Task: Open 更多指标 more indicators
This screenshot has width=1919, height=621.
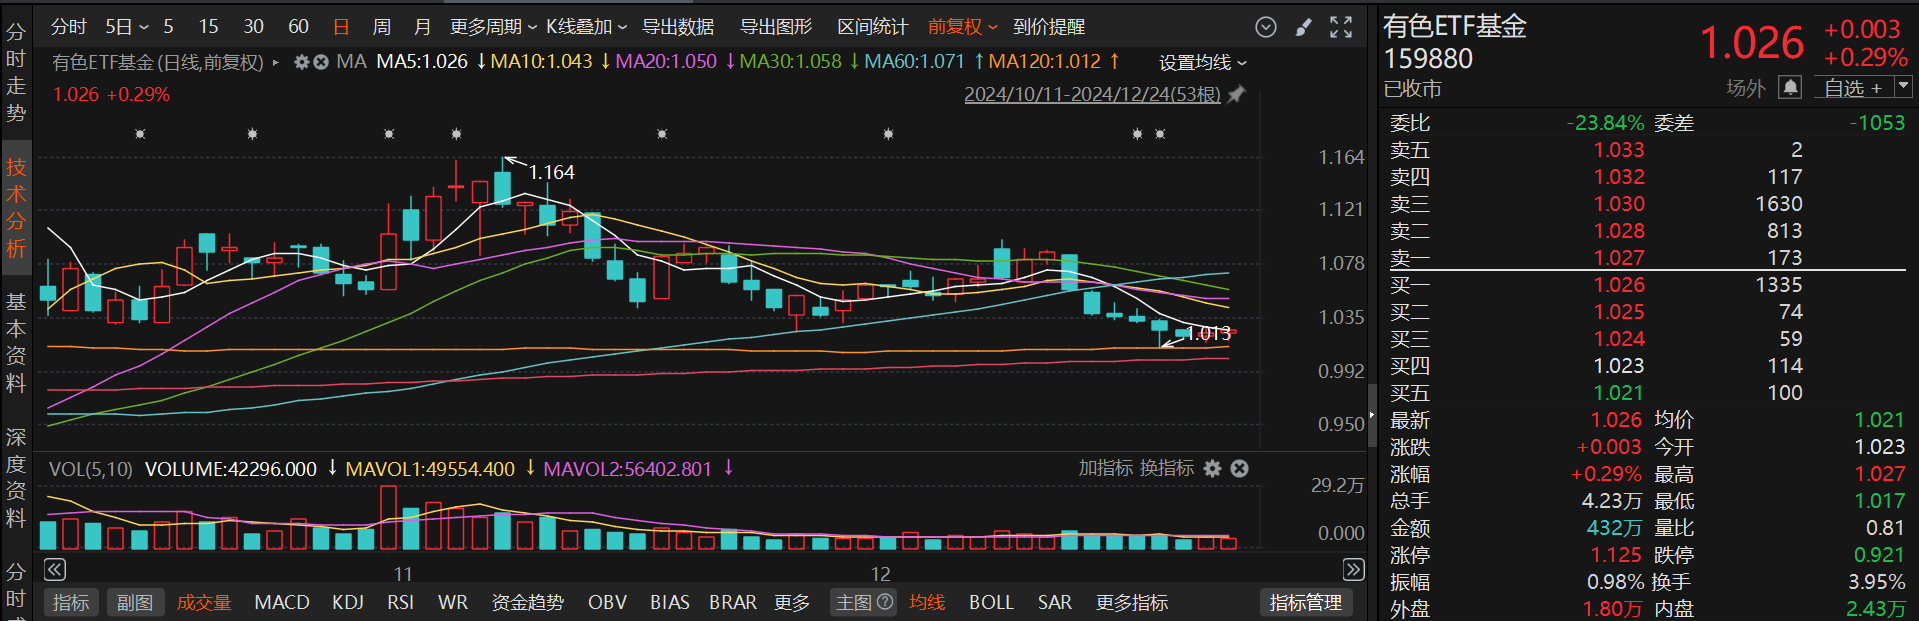Action: (x=1132, y=602)
